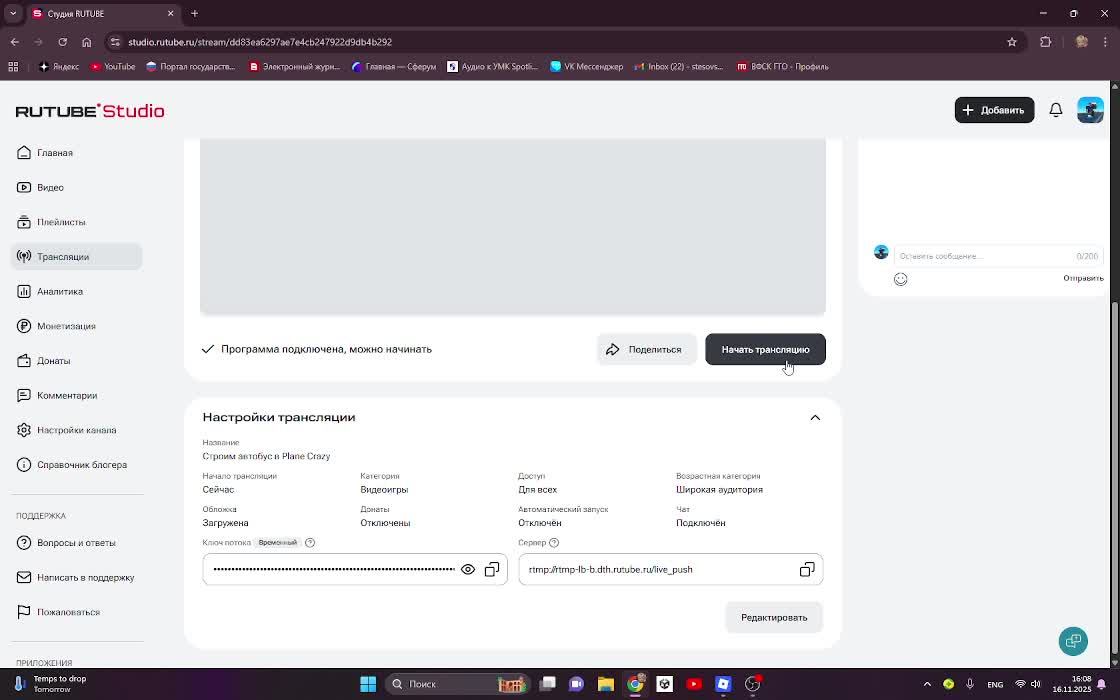Click the comment icon for Комментарии
The width and height of the screenshot is (1120, 700).
coord(24,395)
